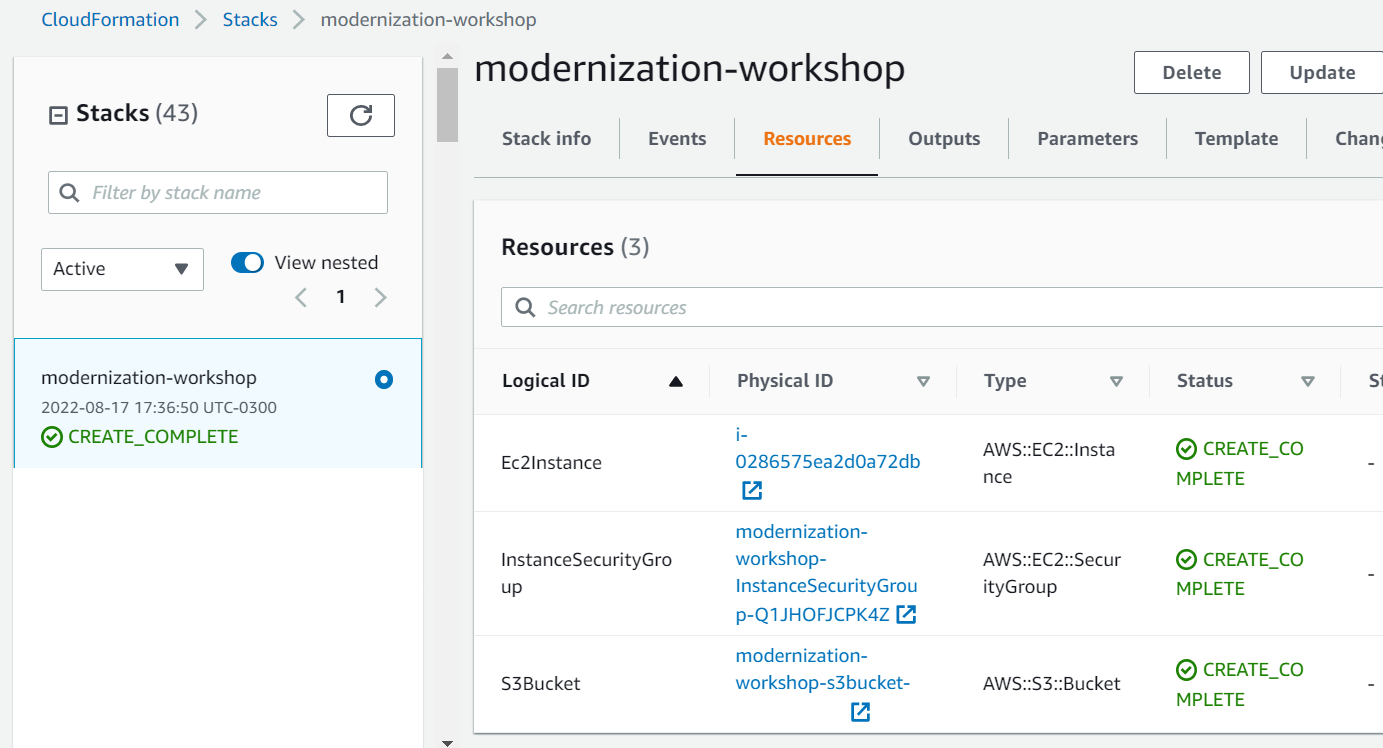The image size is (1383, 748).
Task: Click the vertical scrollbar thumb beside stack panel
Action: [448, 105]
